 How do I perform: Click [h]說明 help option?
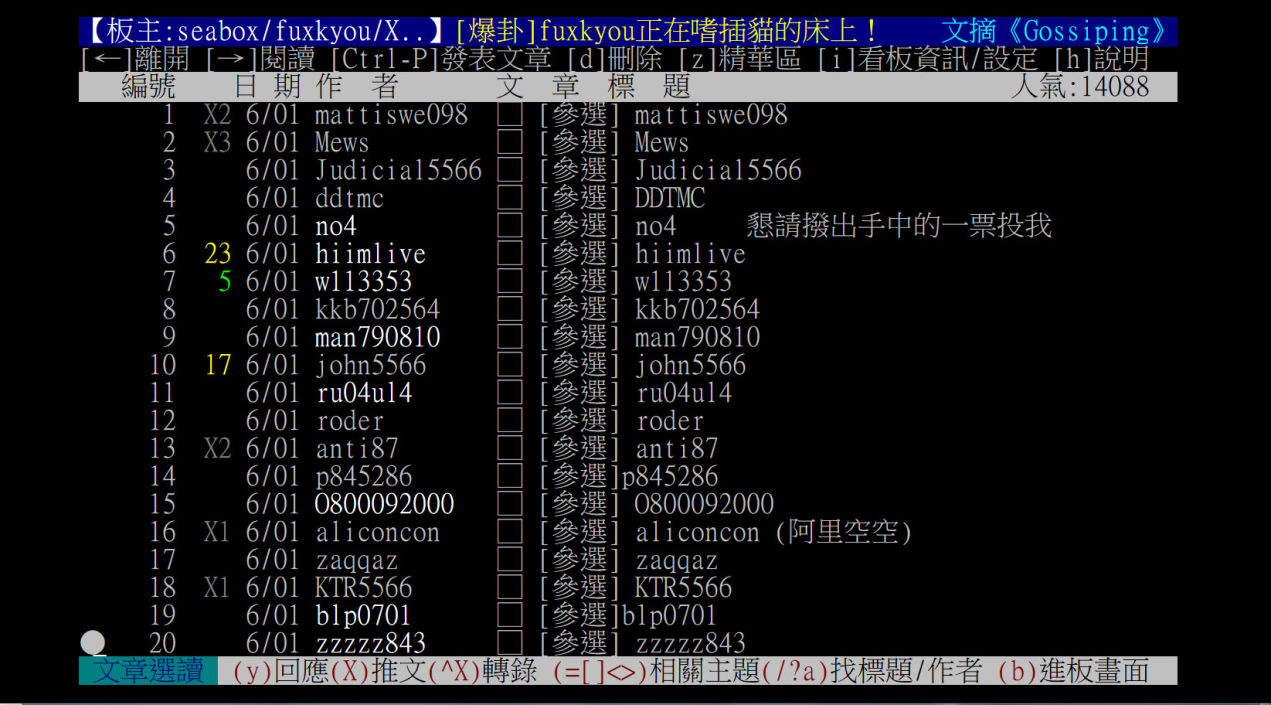(x=1100, y=59)
